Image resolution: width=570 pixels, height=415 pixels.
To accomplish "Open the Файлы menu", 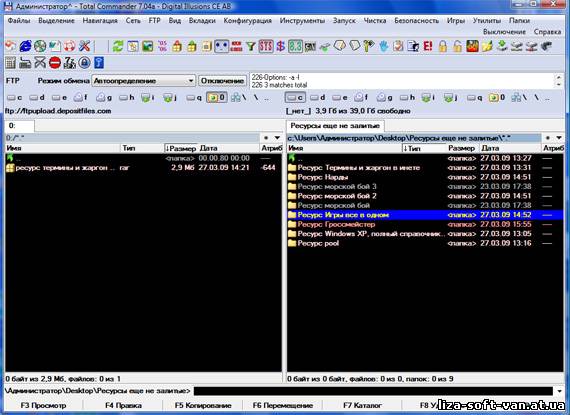I will click(x=19, y=21).
